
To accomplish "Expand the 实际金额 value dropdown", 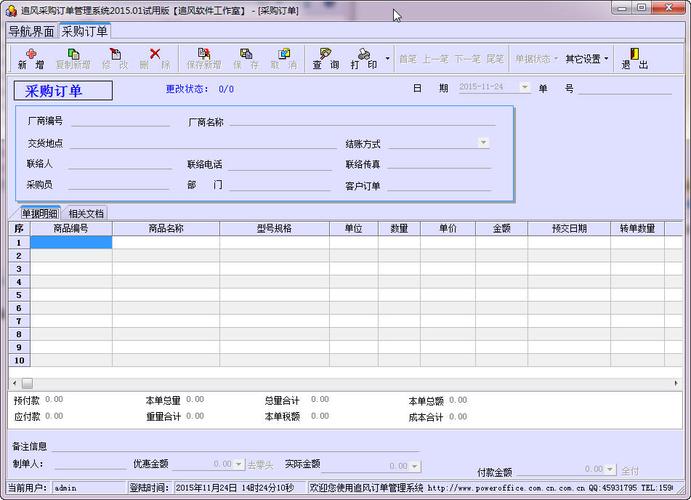I will [415, 466].
